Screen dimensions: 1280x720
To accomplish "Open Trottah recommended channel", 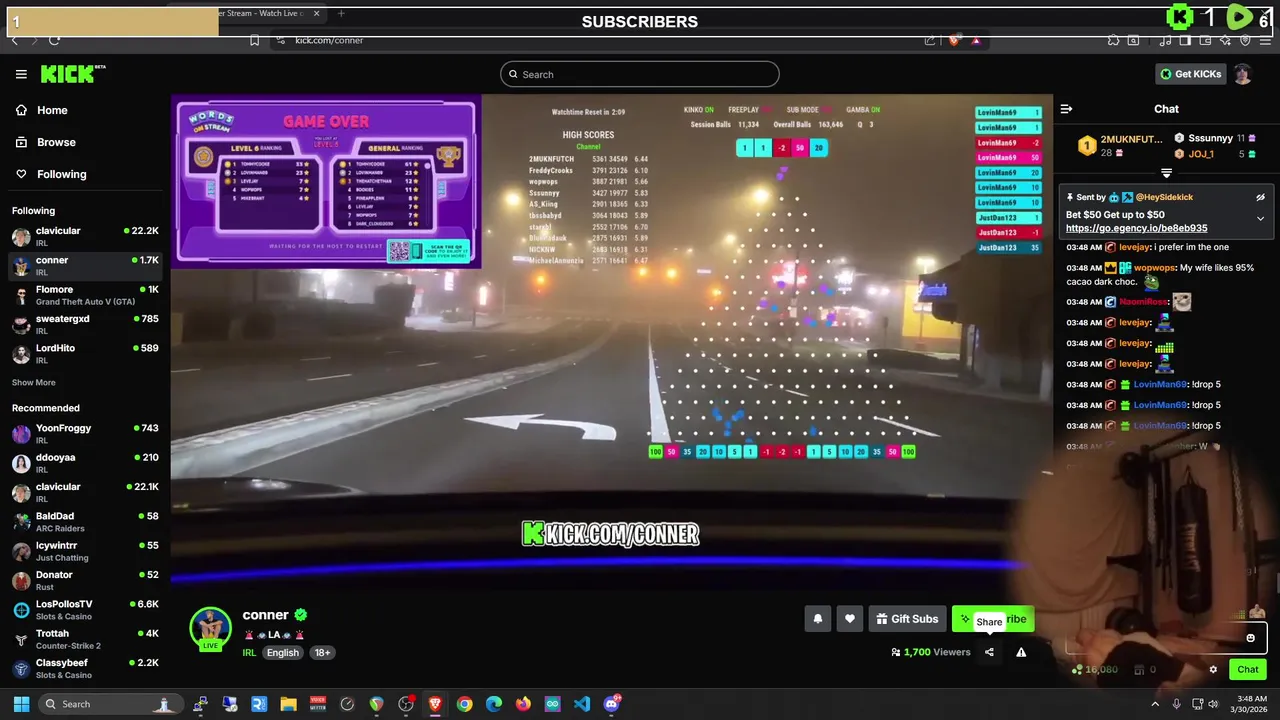I will point(85,639).
